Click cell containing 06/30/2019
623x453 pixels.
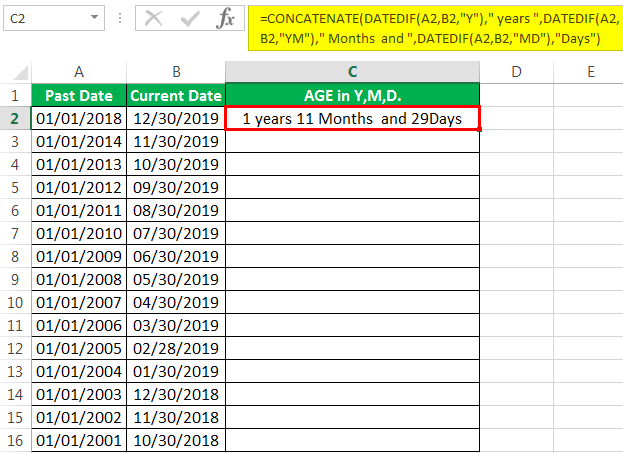point(176,256)
